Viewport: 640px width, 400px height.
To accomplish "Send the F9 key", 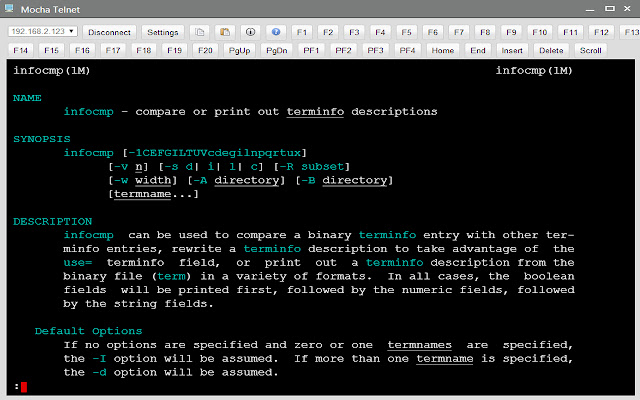I will [511, 32].
